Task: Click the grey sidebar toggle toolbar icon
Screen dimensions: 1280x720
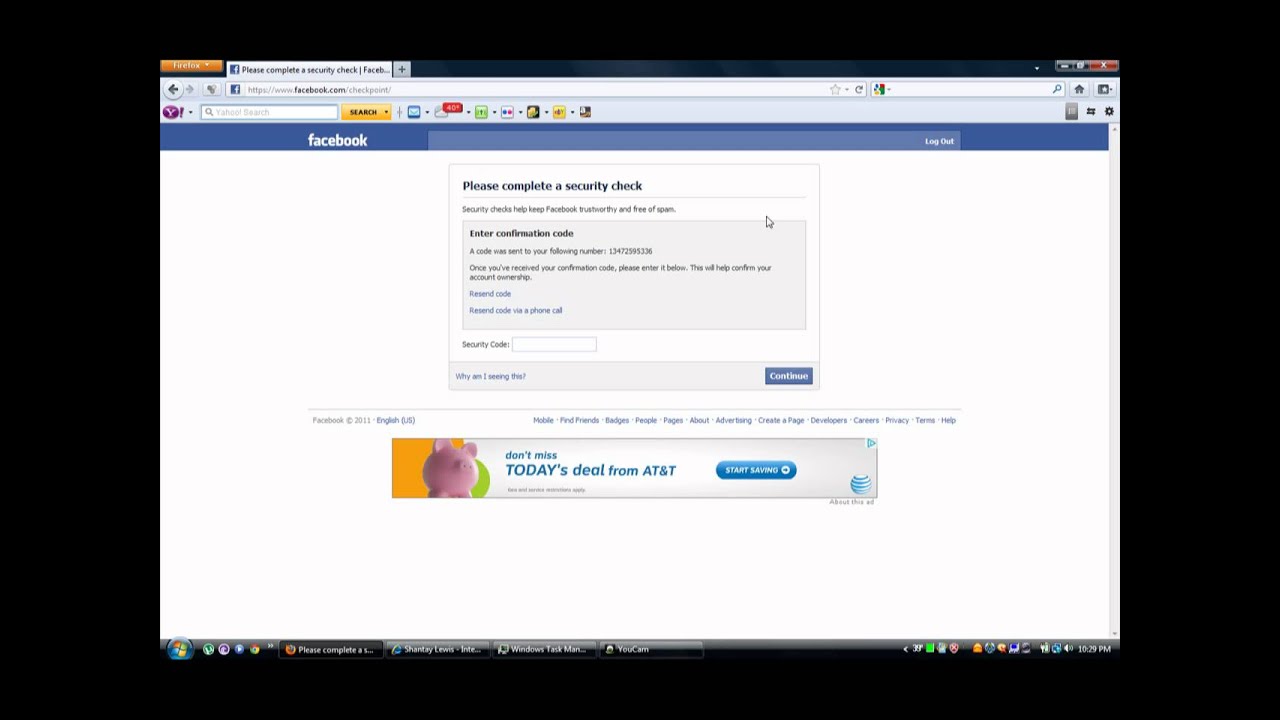Action: [1071, 112]
